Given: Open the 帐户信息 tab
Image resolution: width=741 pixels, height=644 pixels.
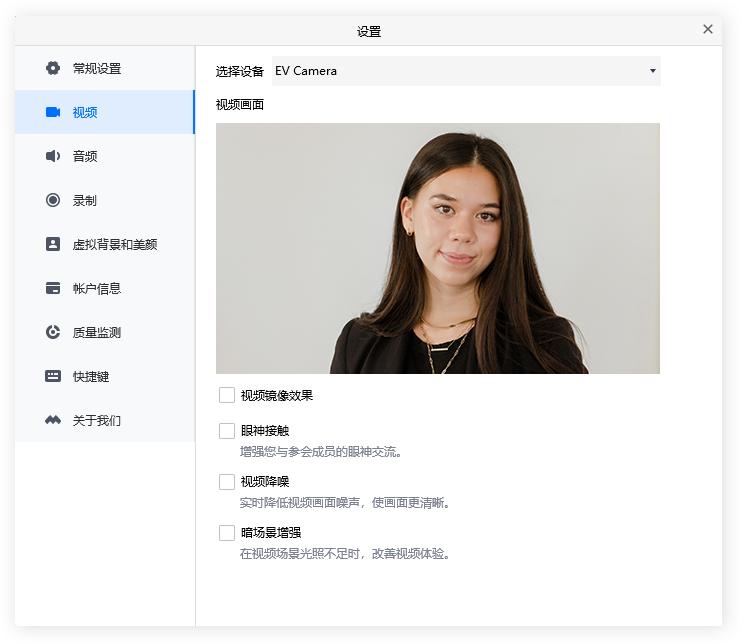Looking at the screenshot, I should click(105, 288).
